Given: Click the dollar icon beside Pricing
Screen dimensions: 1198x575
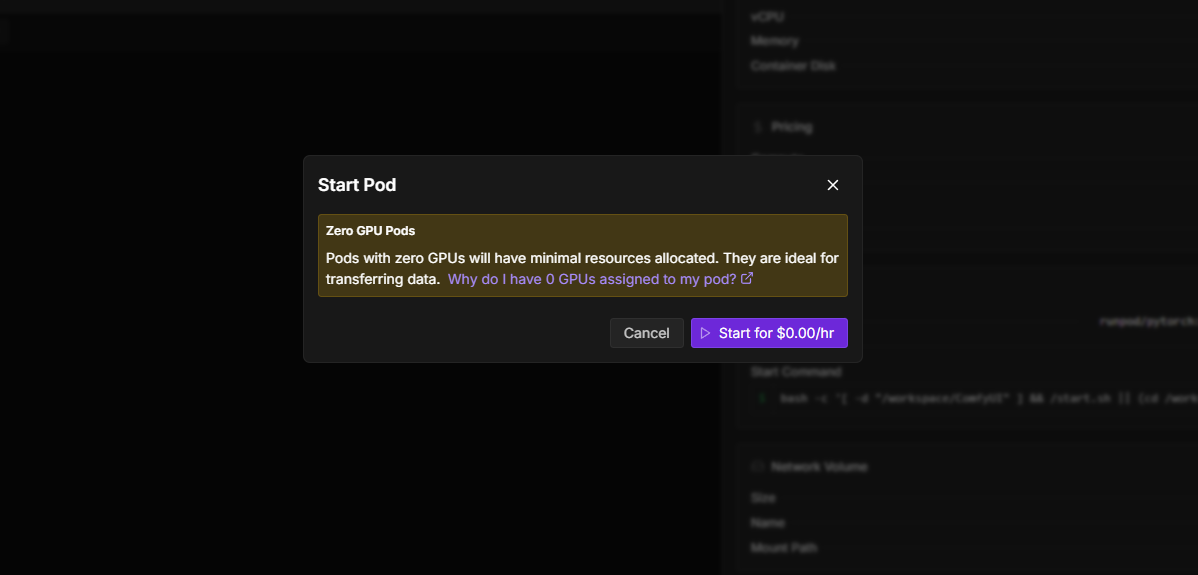Looking at the screenshot, I should [757, 127].
